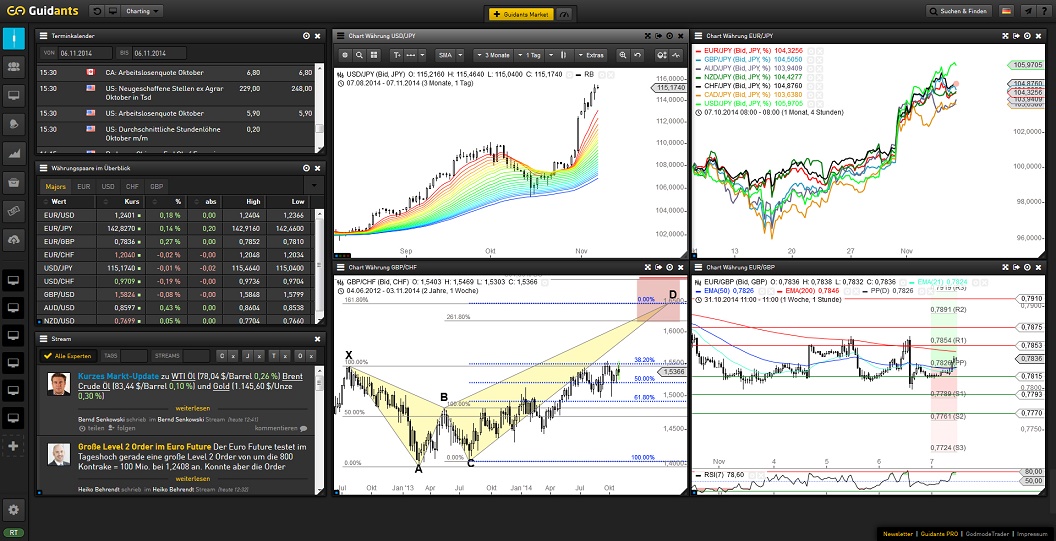Open the settings gear in the left sidebar
The width and height of the screenshot is (1056, 541).
click(x=14, y=509)
